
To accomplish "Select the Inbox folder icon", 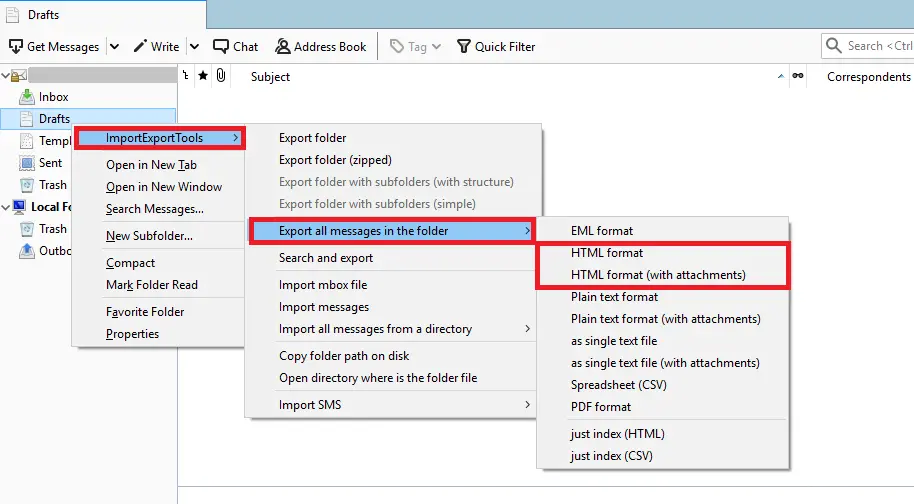I will [x=27, y=97].
